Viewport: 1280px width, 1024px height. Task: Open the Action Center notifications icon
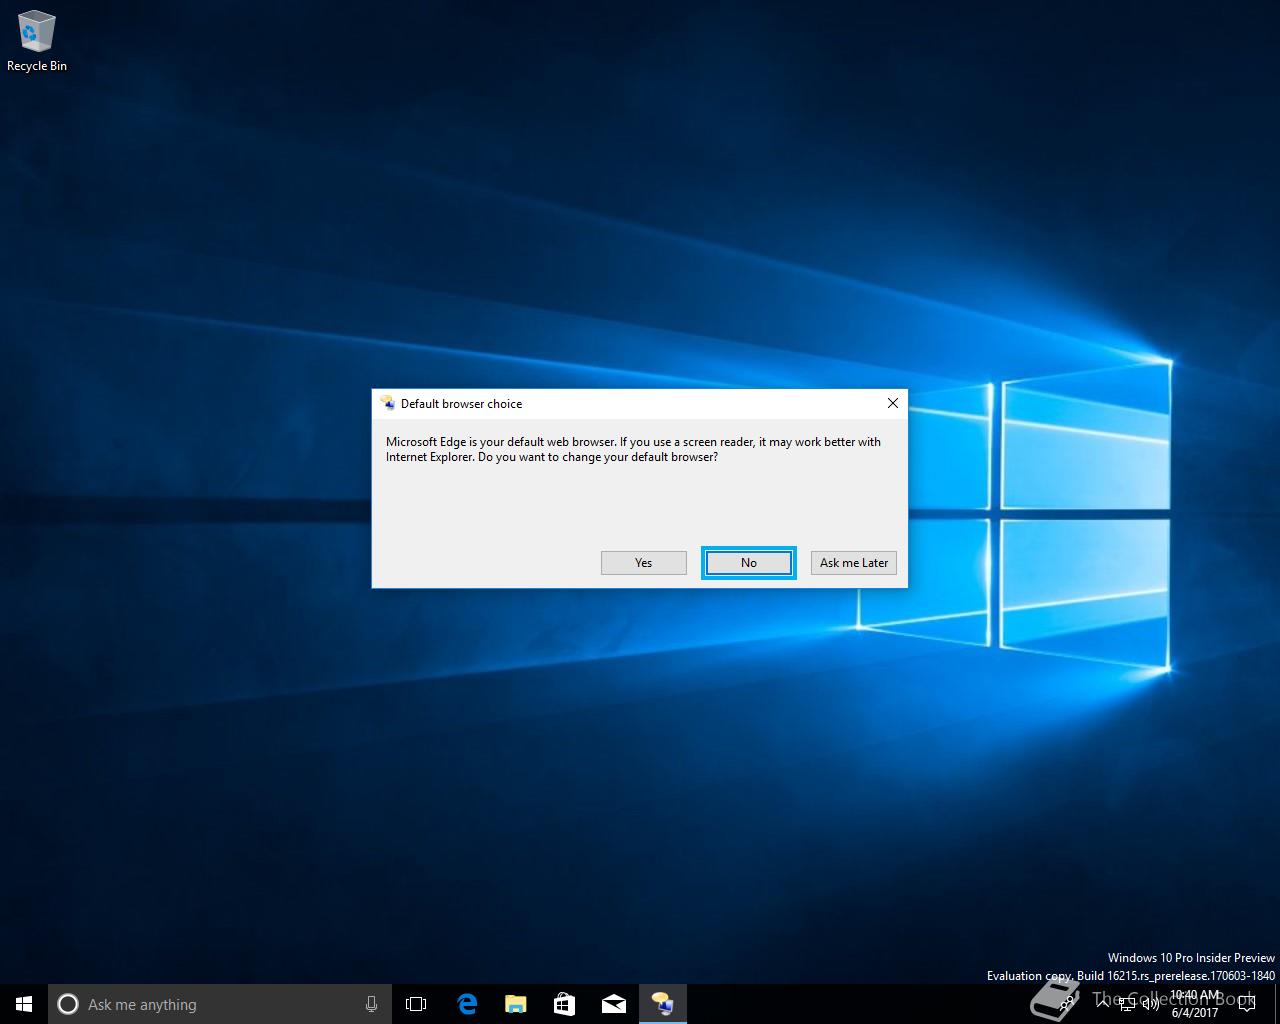point(1246,1004)
